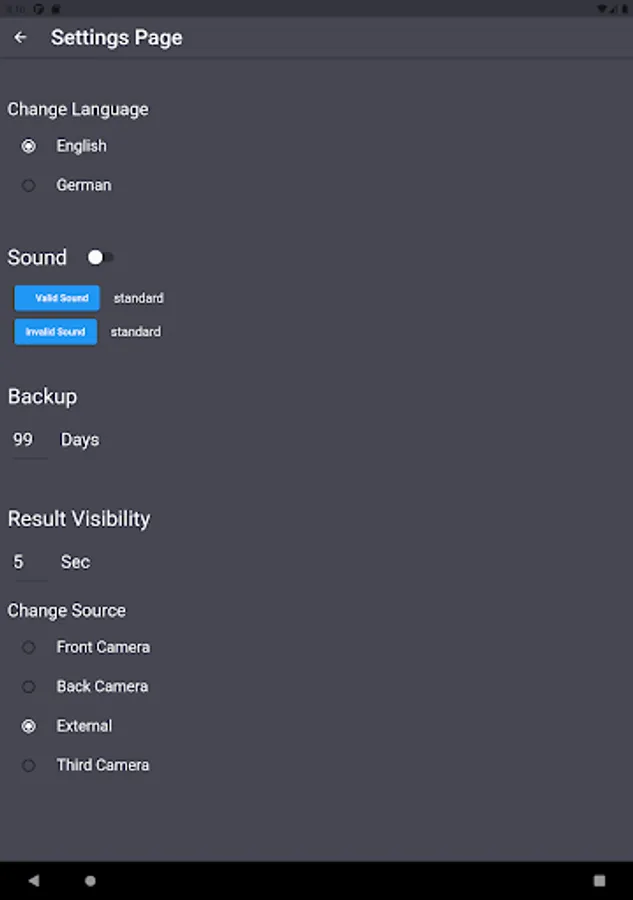The image size is (633, 900).
Task: Open recent apps with square button
Action: (599, 880)
